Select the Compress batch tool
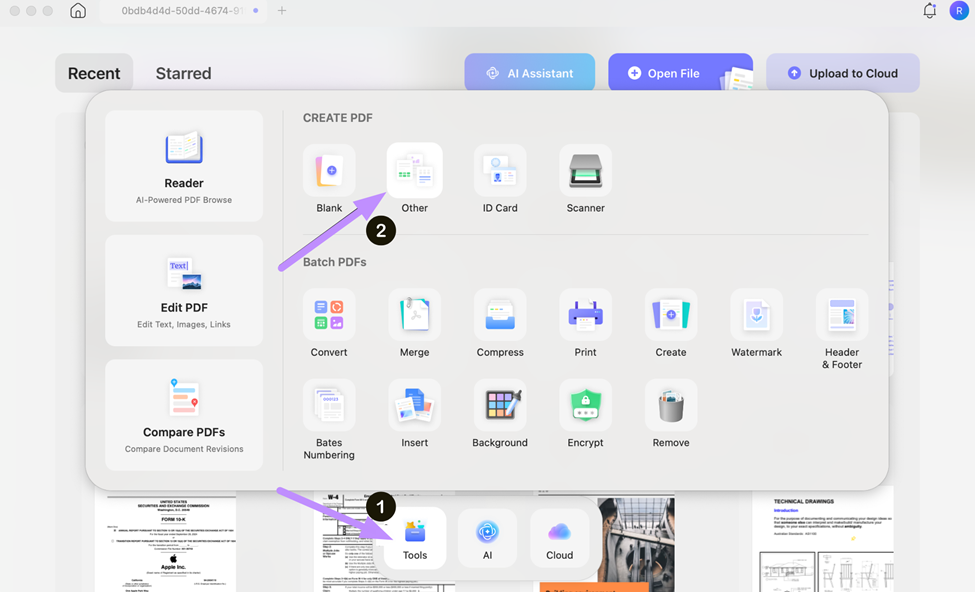Image resolution: width=975 pixels, height=592 pixels. point(500,315)
